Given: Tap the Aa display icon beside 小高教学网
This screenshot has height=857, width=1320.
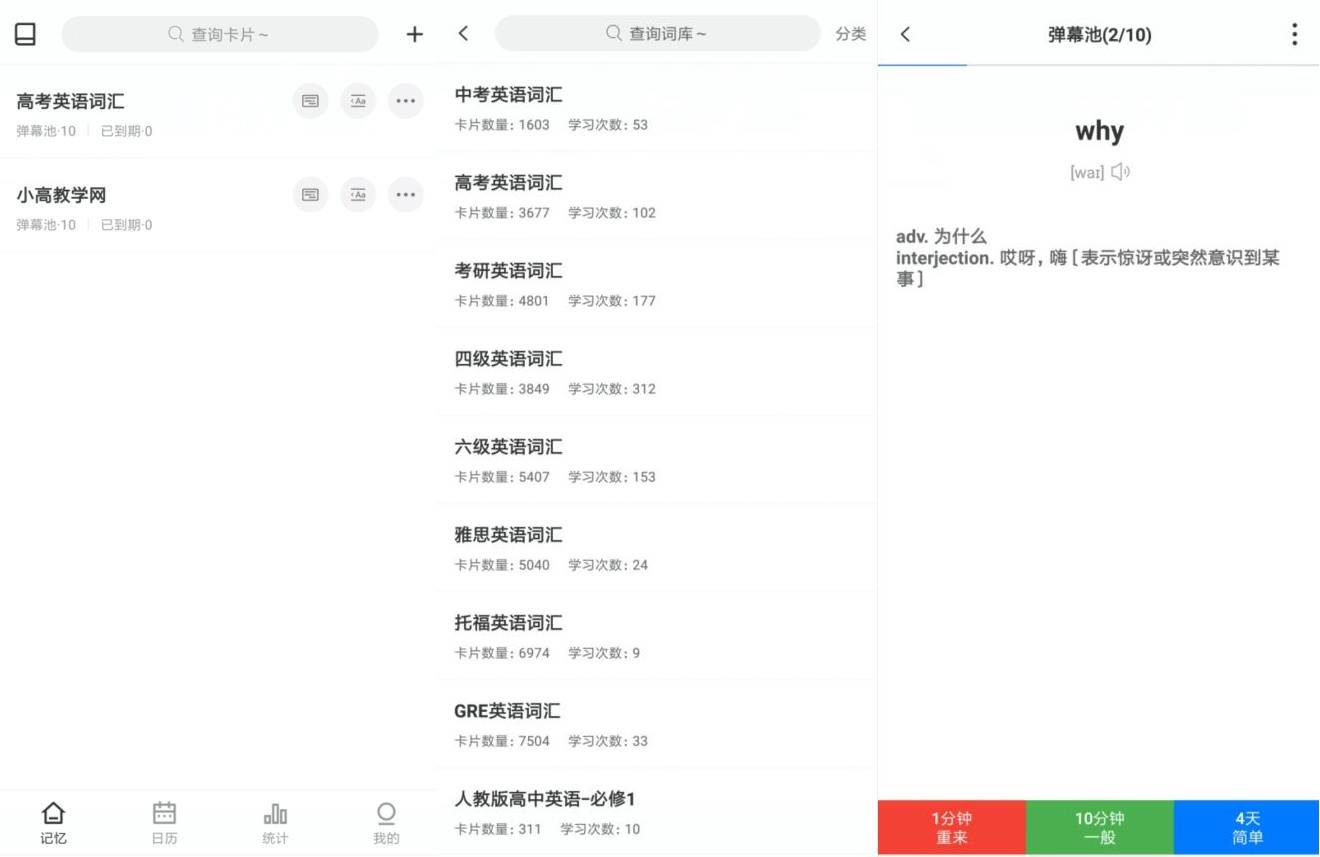Looking at the screenshot, I should pyautogui.click(x=358, y=194).
